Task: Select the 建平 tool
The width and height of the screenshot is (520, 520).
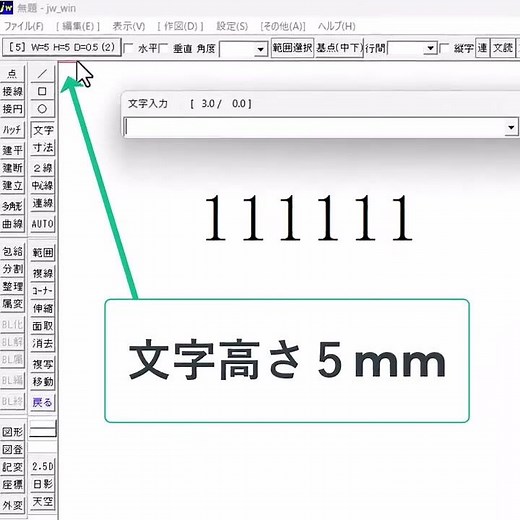Action: tap(12, 150)
